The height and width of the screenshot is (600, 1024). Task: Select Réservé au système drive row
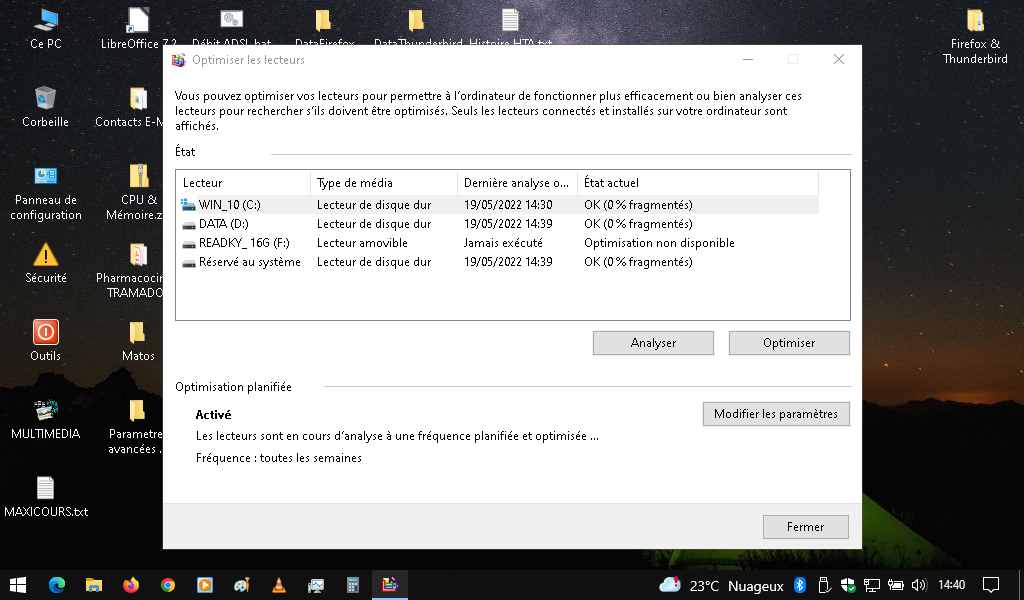(x=499, y=262)
